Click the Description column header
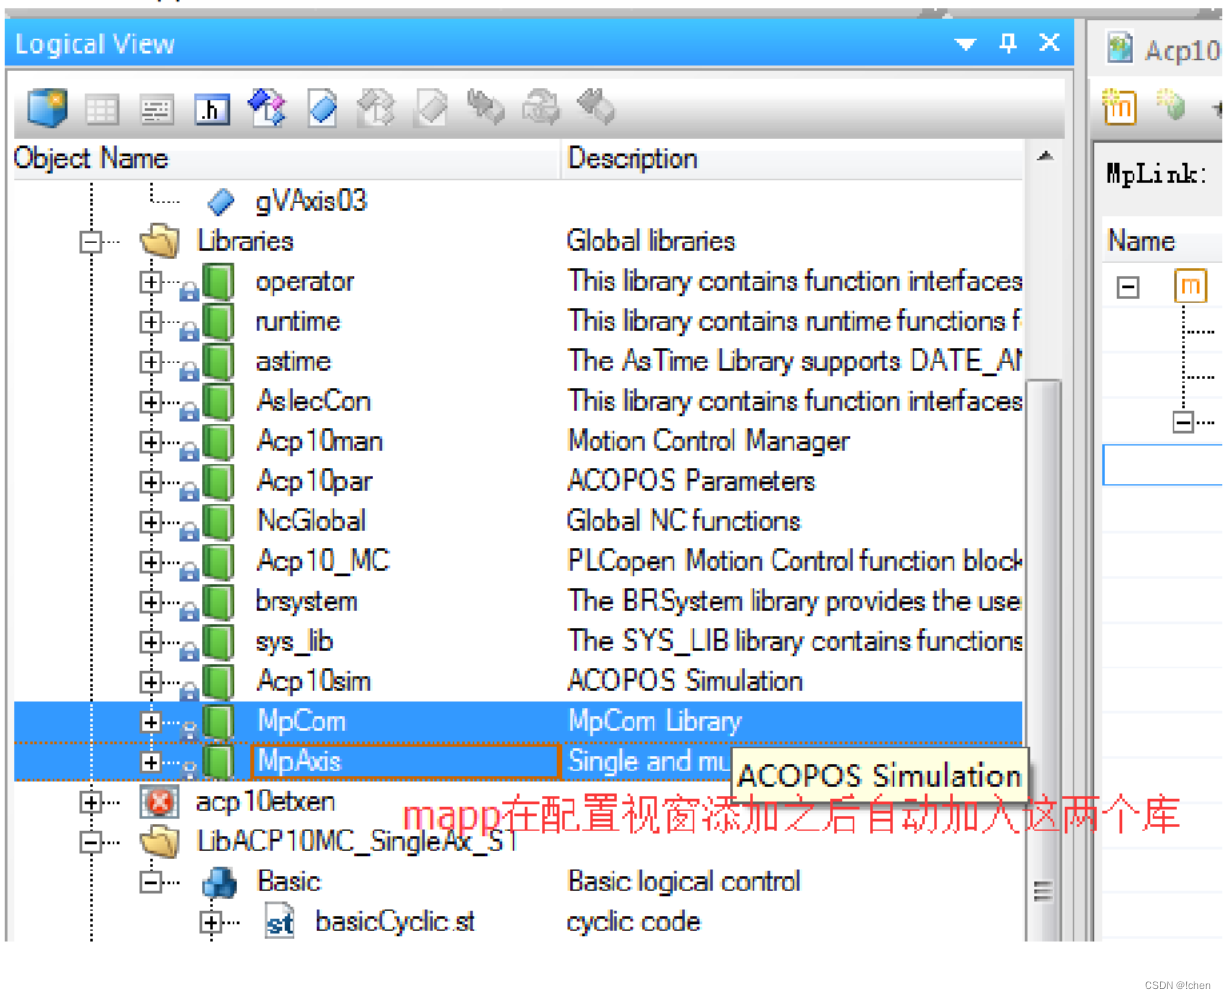1226x999 pixels. 792,159
